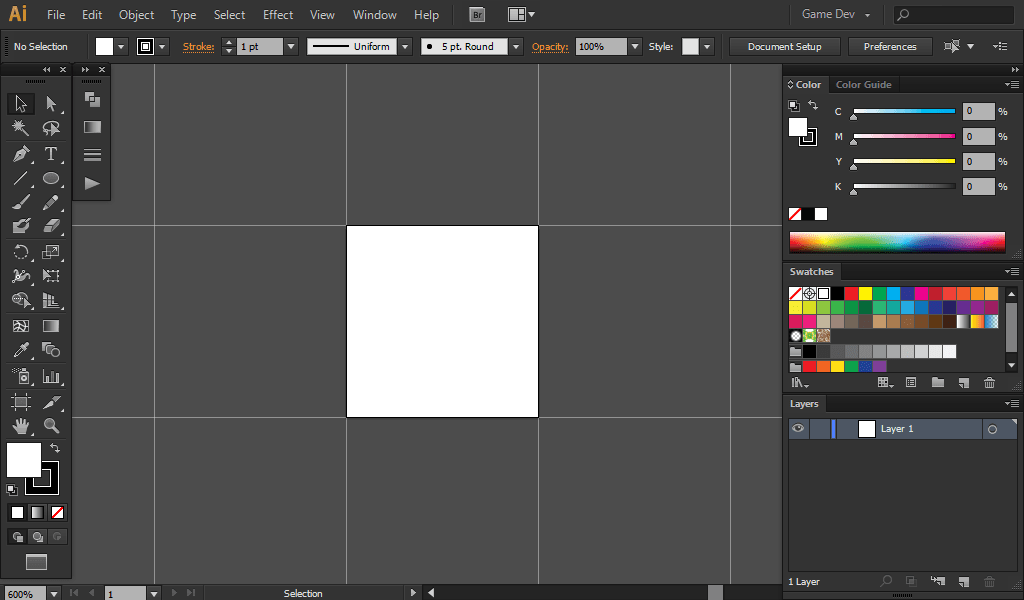Choose the Direct Selection tool
The width and height of the screenshot is (1024, 600).
click(51, 103)
